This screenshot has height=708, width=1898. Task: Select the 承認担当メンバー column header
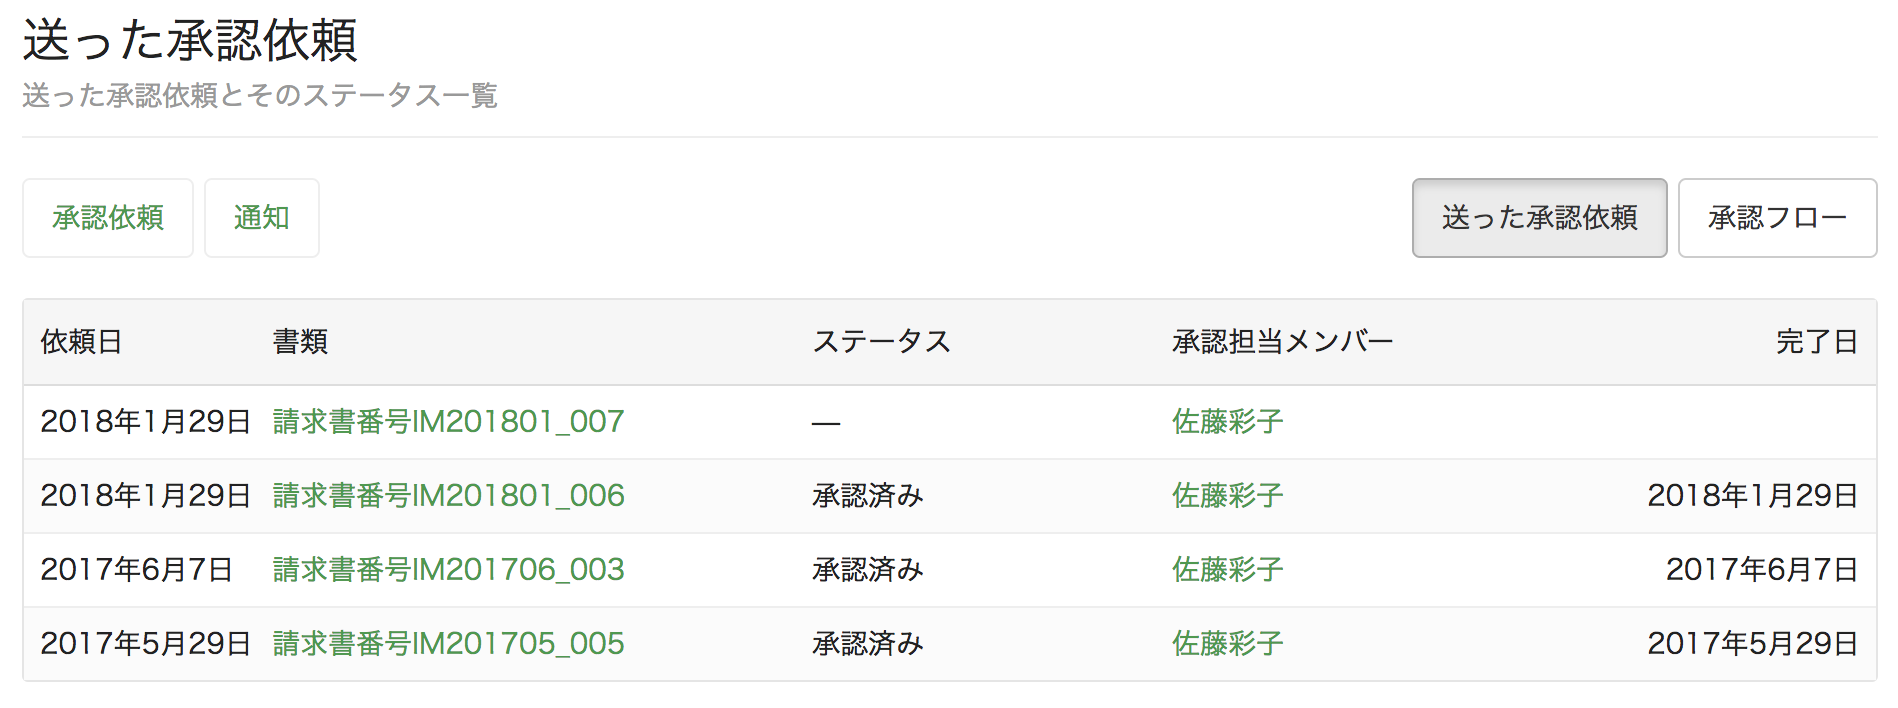point(1282,342)
